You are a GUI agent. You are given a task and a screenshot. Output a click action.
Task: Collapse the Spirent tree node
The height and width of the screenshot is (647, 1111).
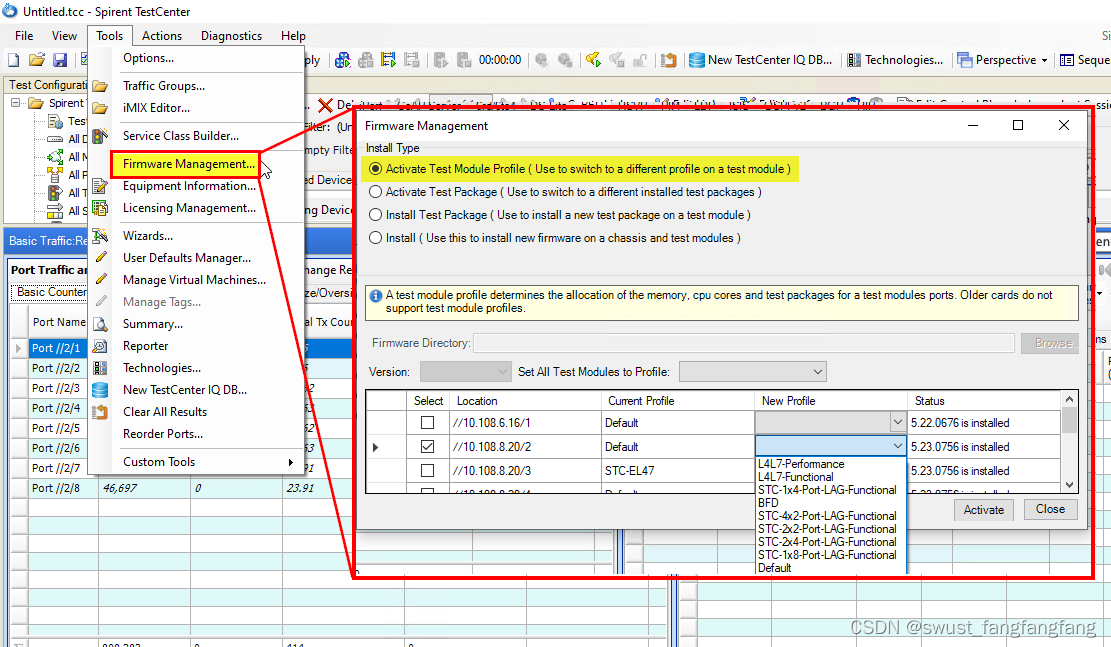(16, 103)
